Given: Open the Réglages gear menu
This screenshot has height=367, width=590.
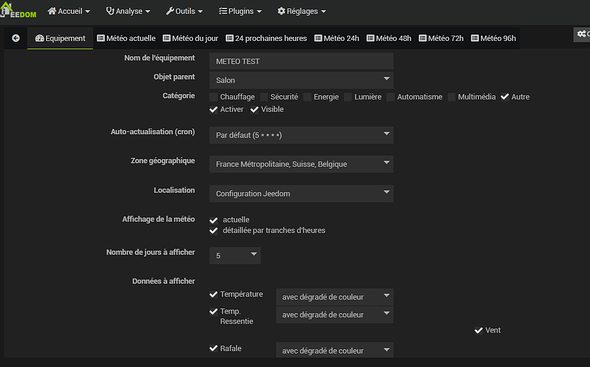Looking at the screenshot, I should click(302, 11).
